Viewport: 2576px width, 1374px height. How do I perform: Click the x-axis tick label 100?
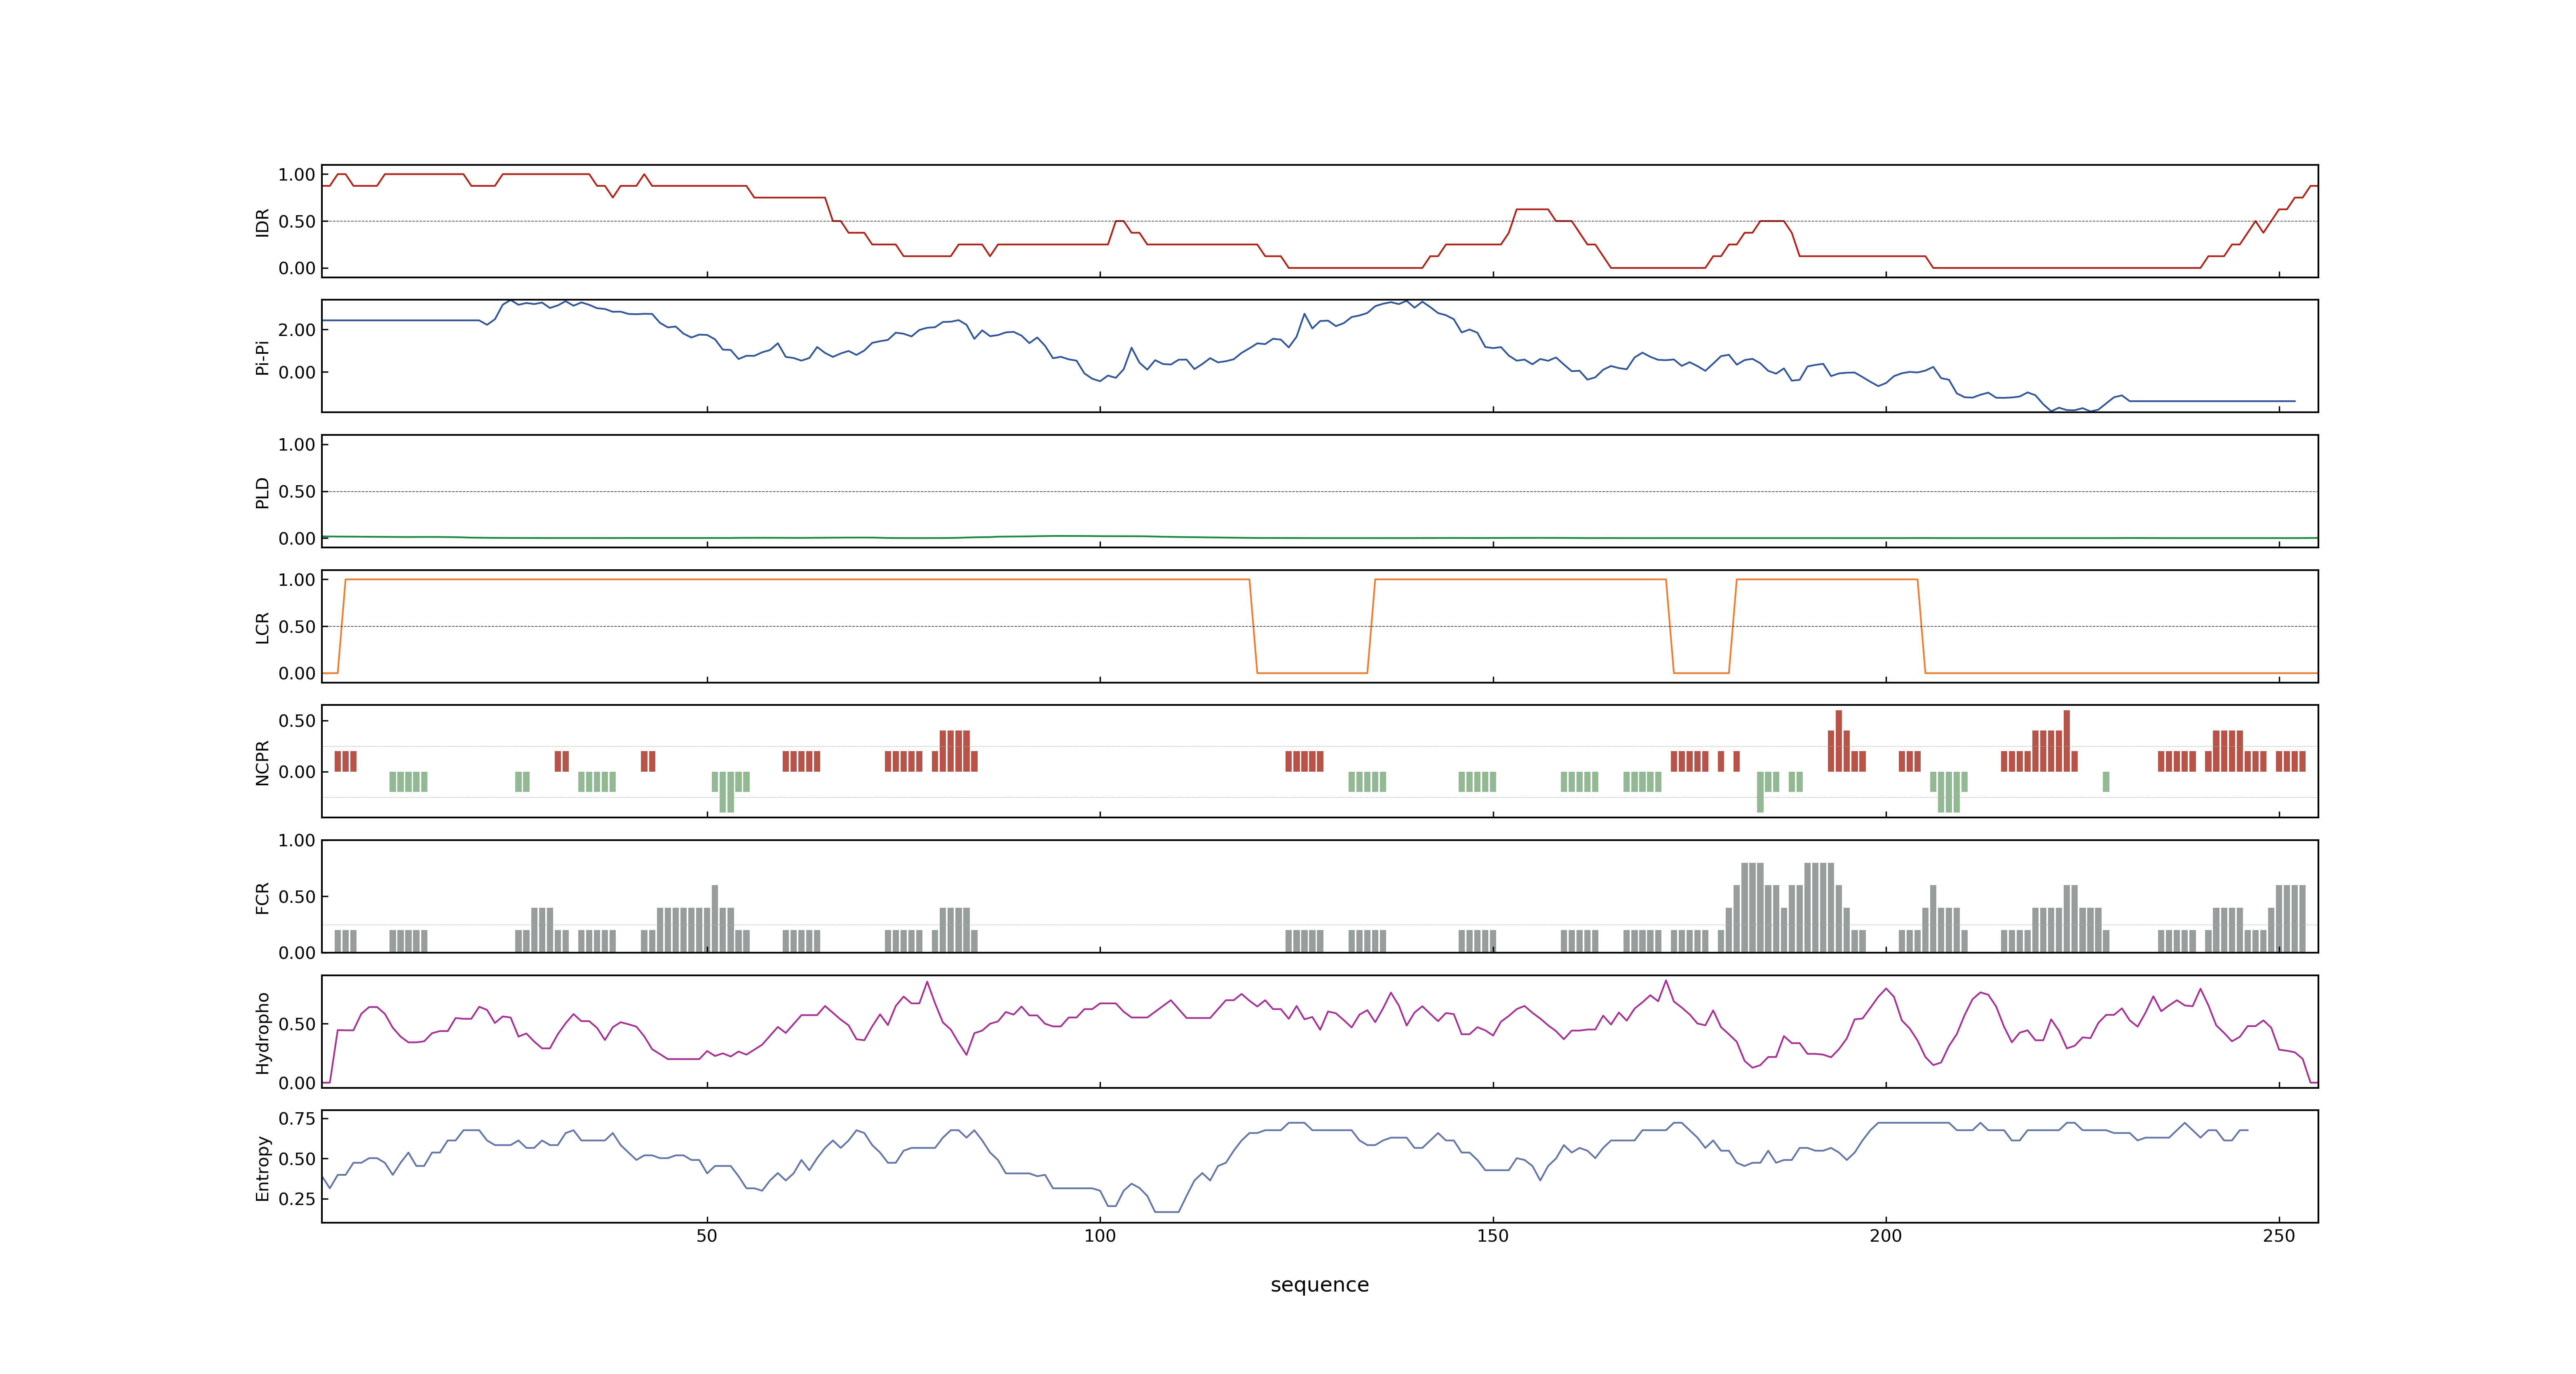click(x=1100, y=1236)
